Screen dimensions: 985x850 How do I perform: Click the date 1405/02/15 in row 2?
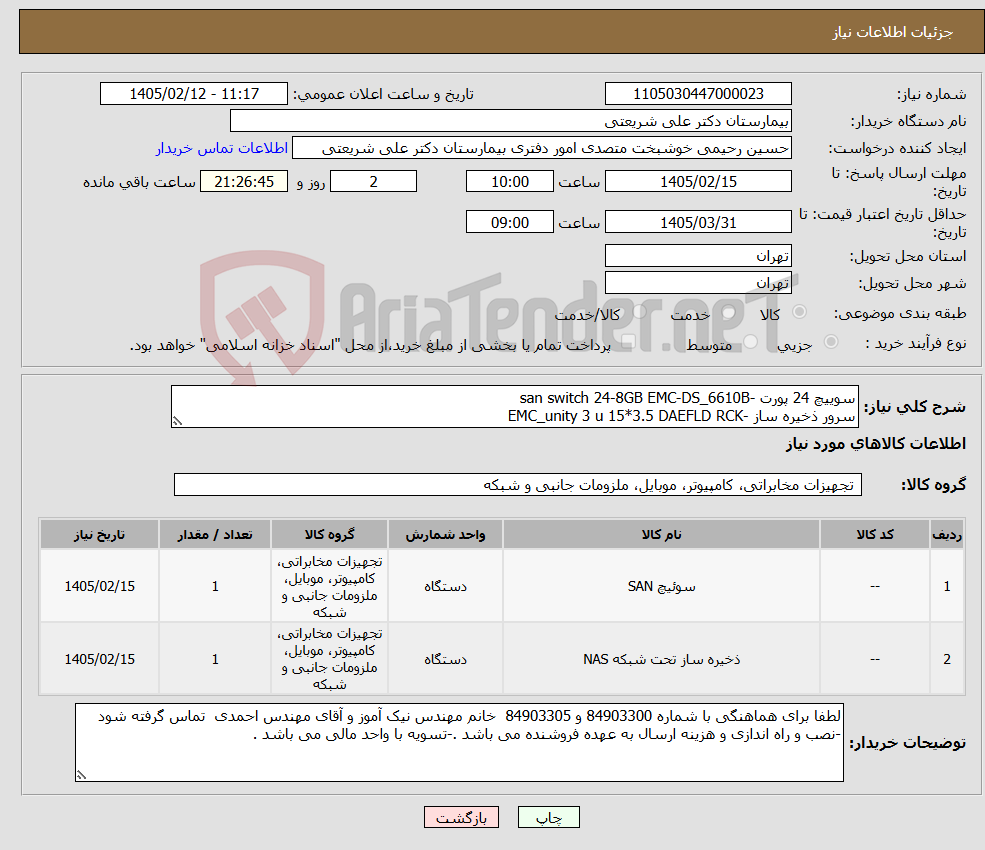click(x=99, y=659)
